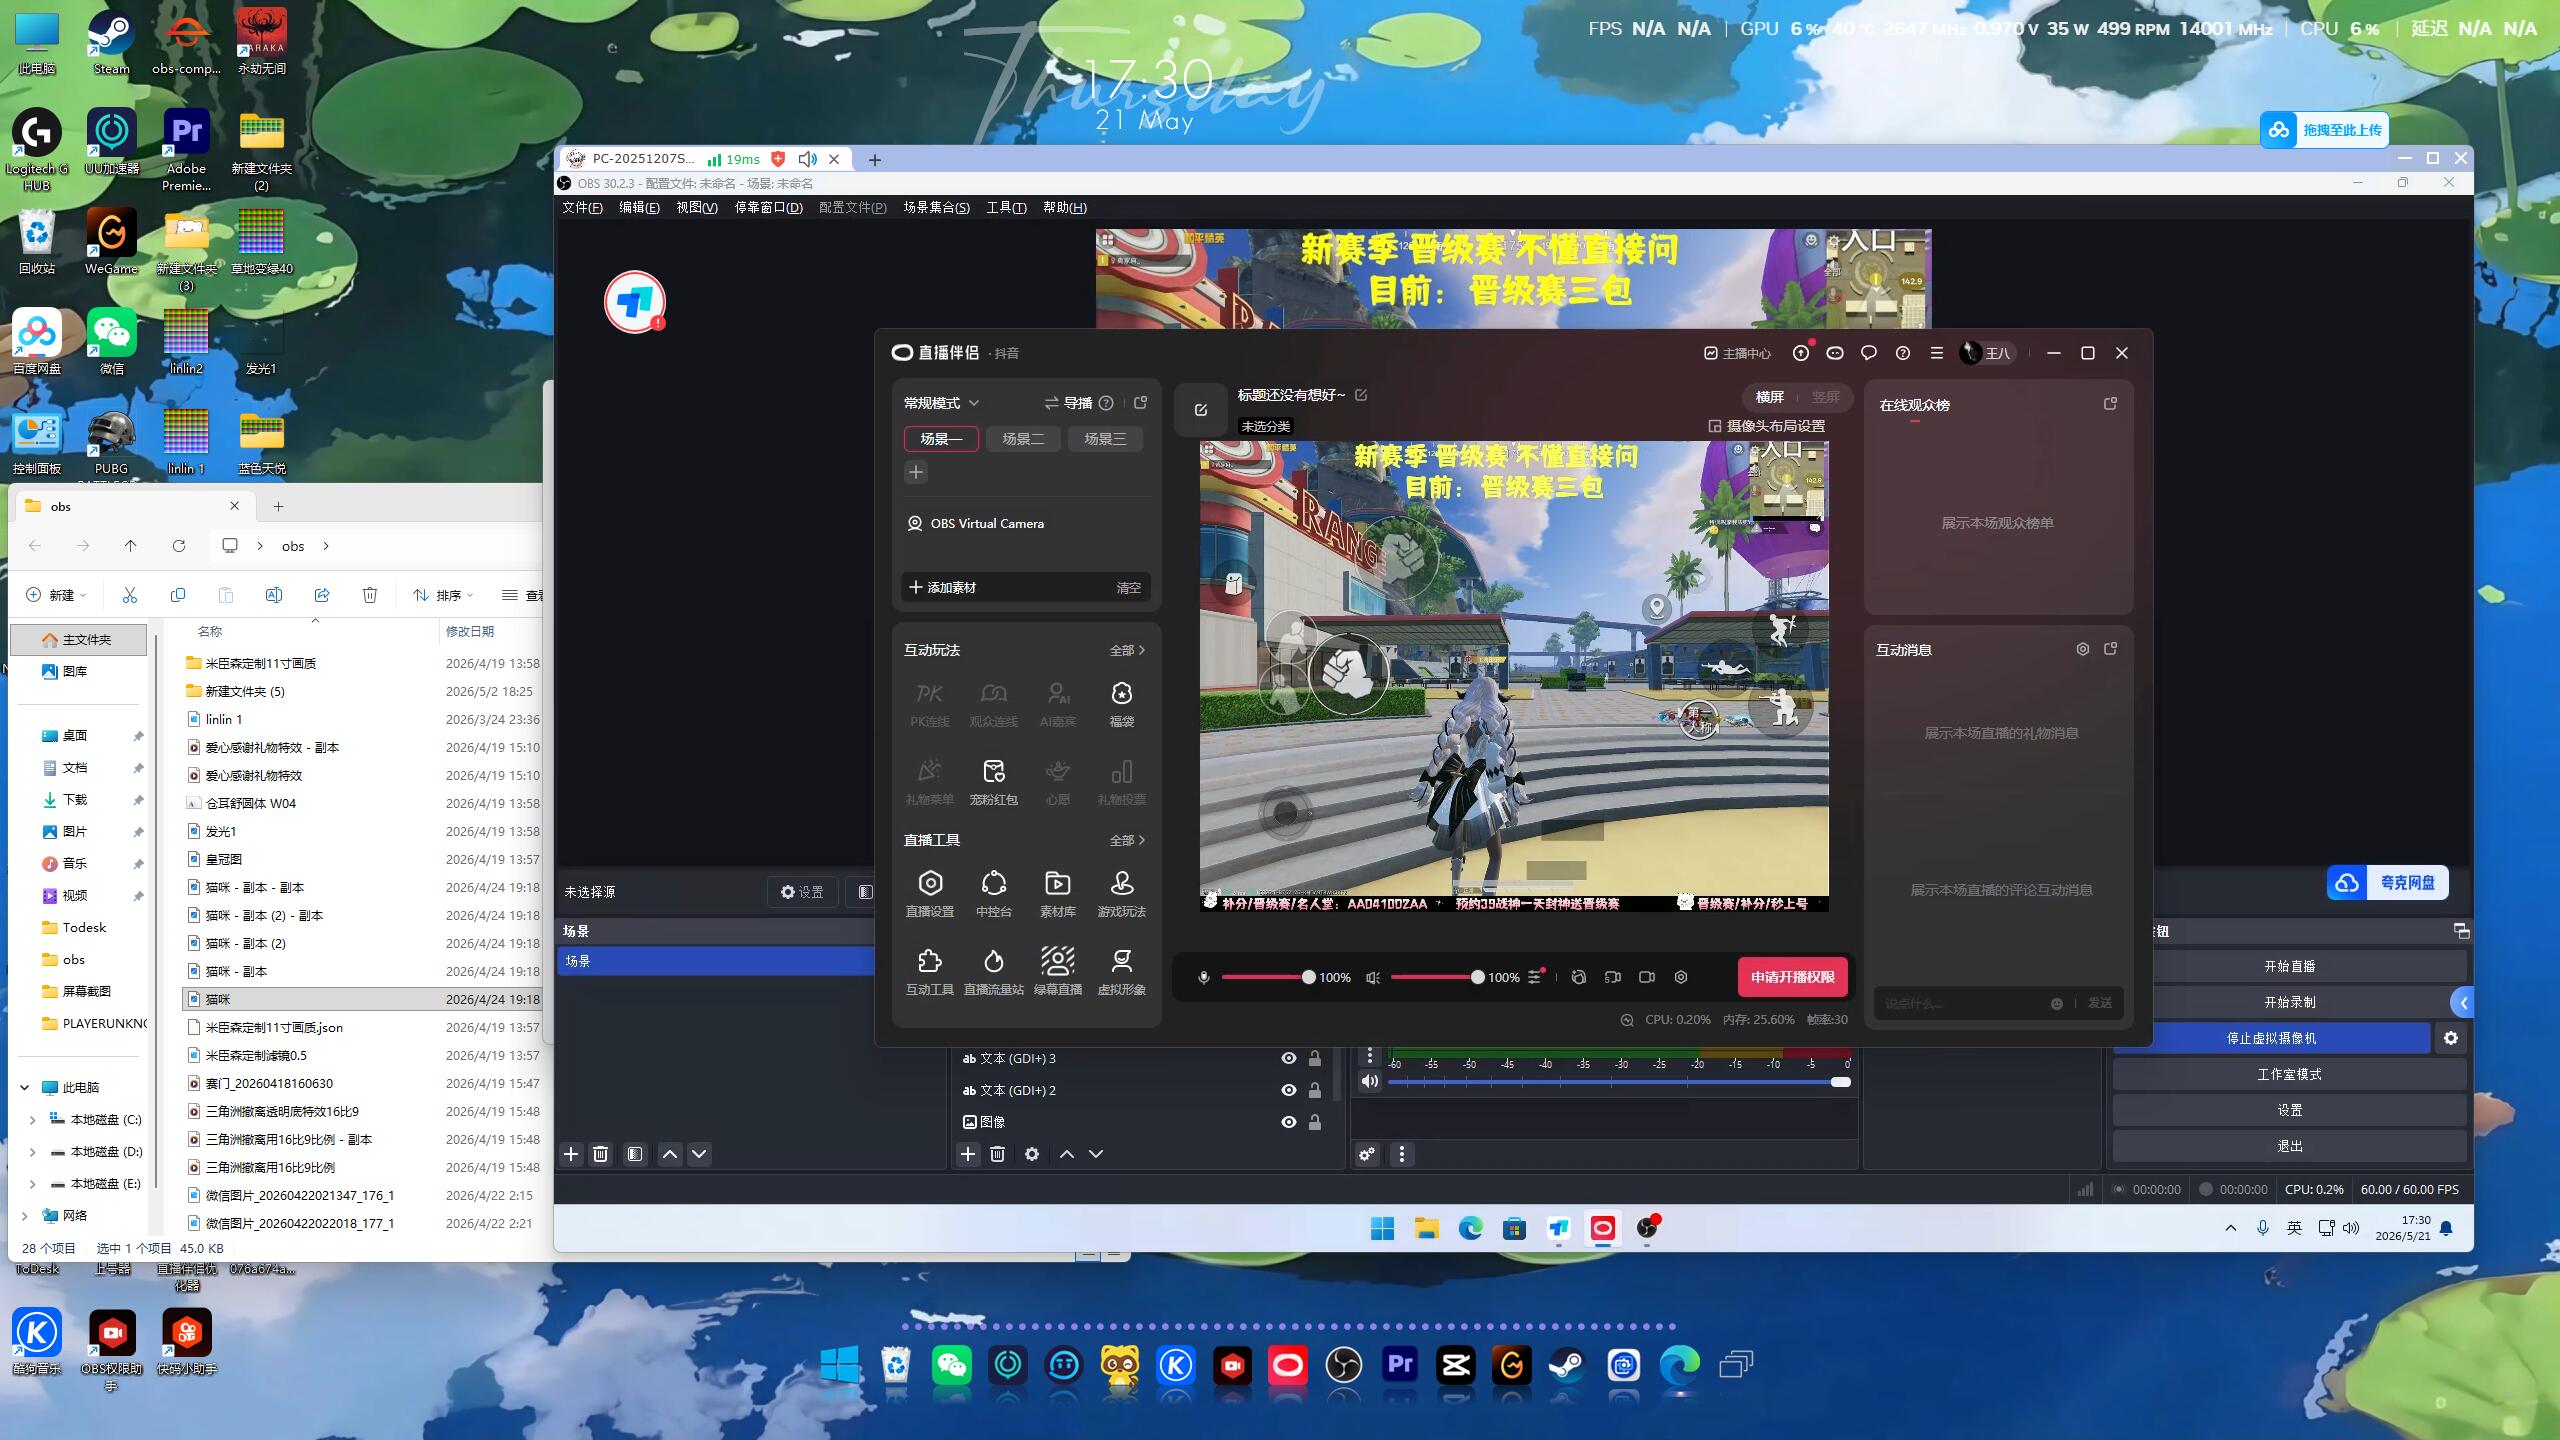Open 虚拟形象 virtual avatar tool

pyautogui.click(x=1121, y=972)
